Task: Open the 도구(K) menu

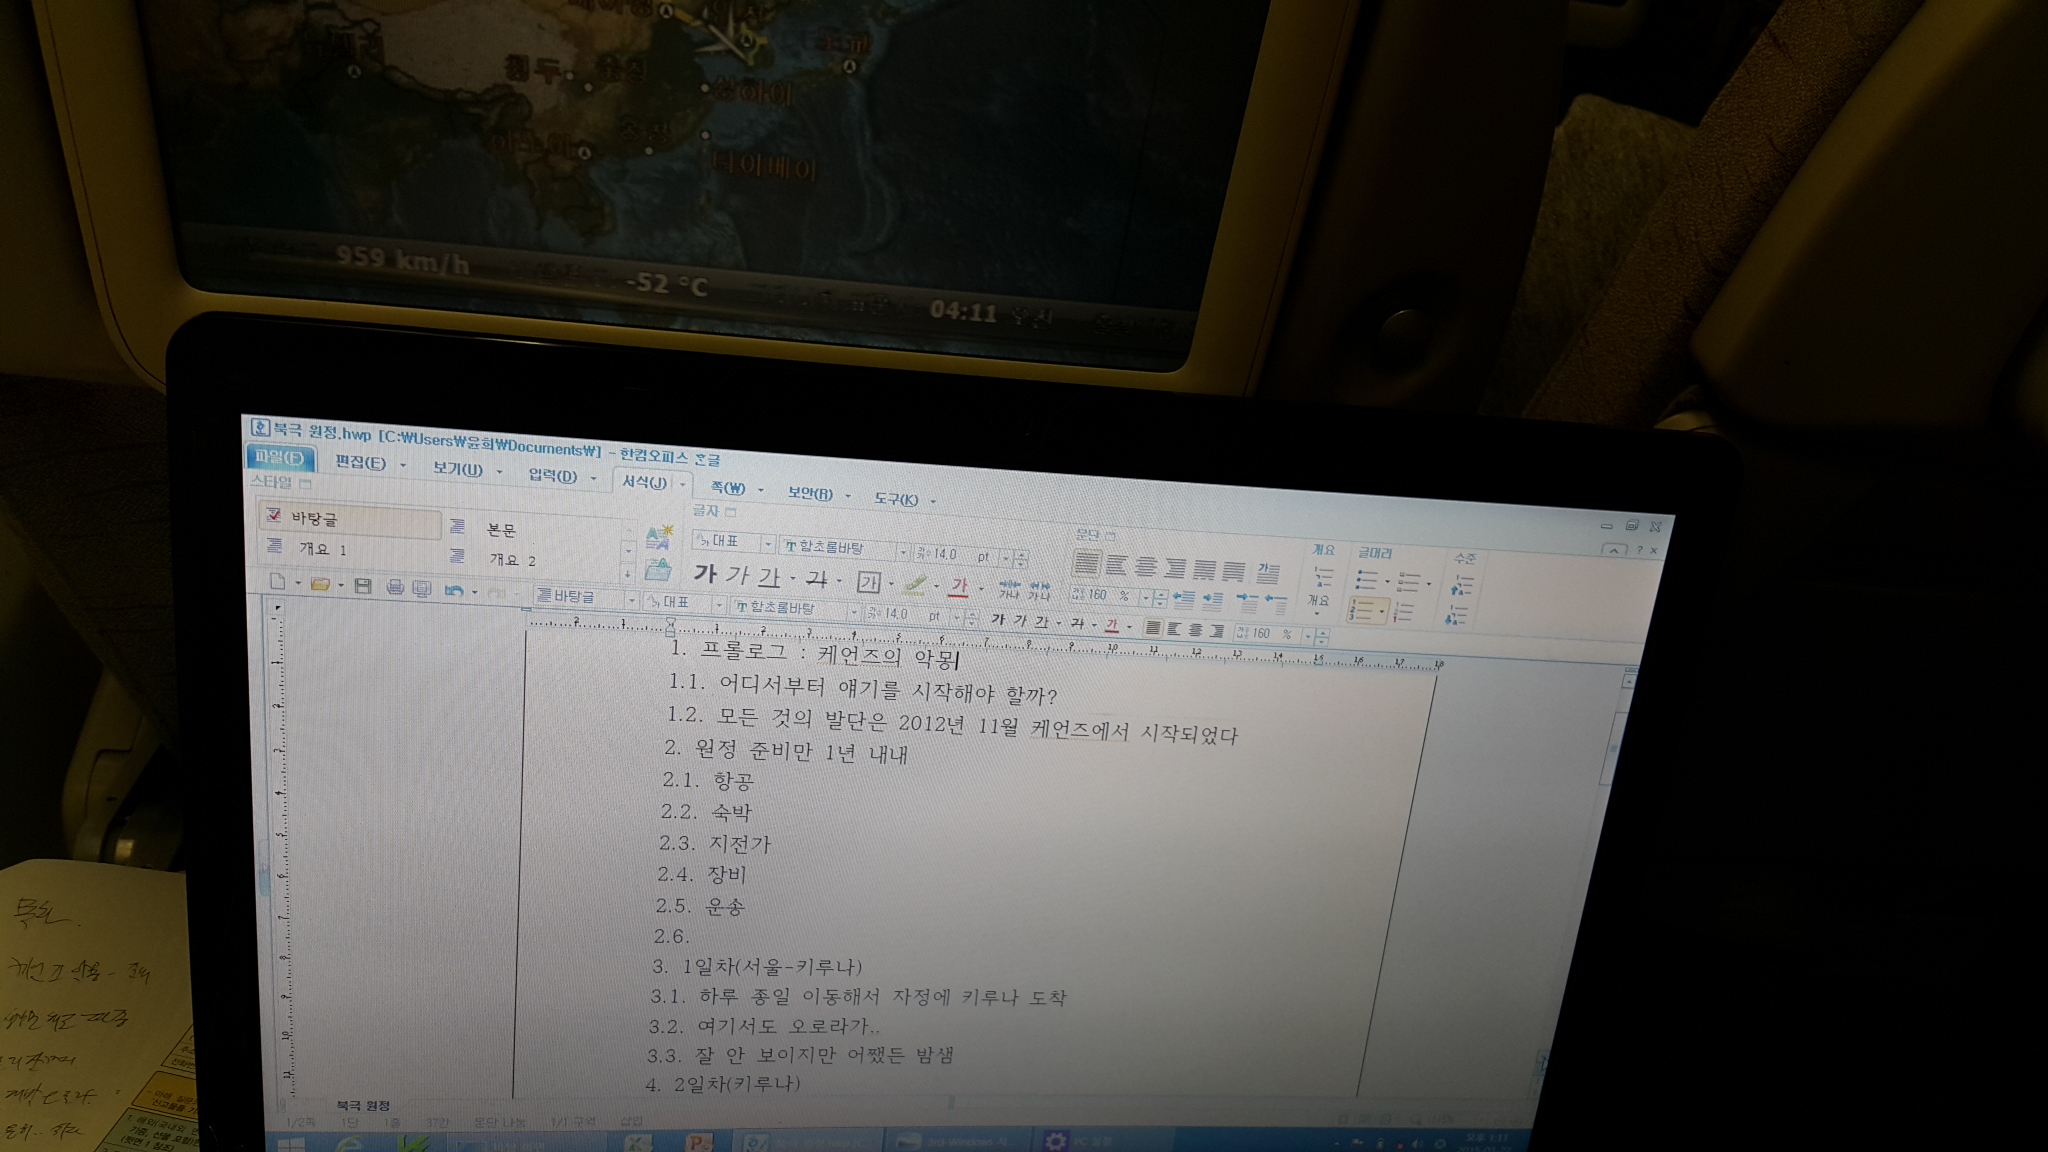Action: point(896,498)
